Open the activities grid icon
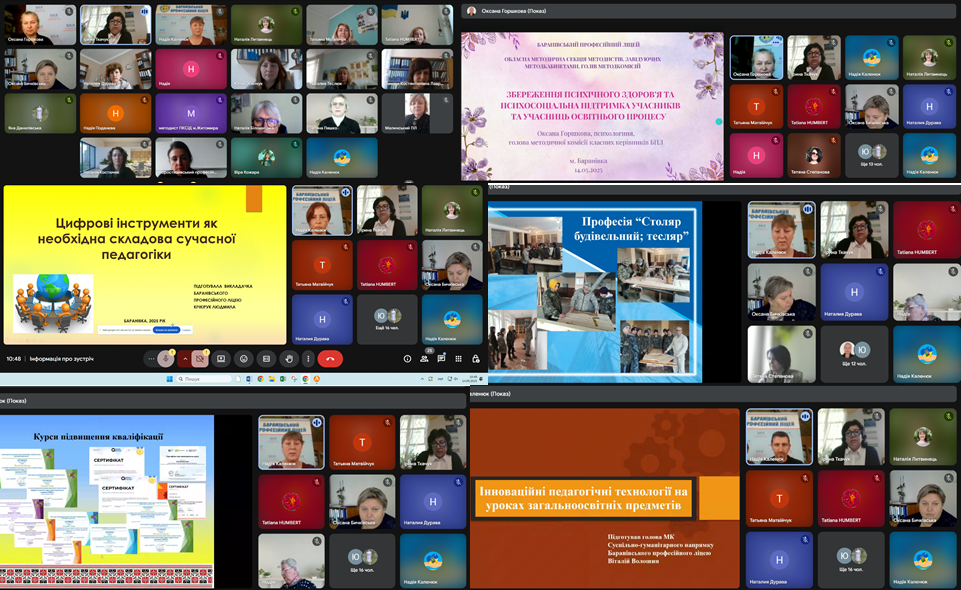The height and width of the screenshot is (590, 961). (x=460, y=358)
